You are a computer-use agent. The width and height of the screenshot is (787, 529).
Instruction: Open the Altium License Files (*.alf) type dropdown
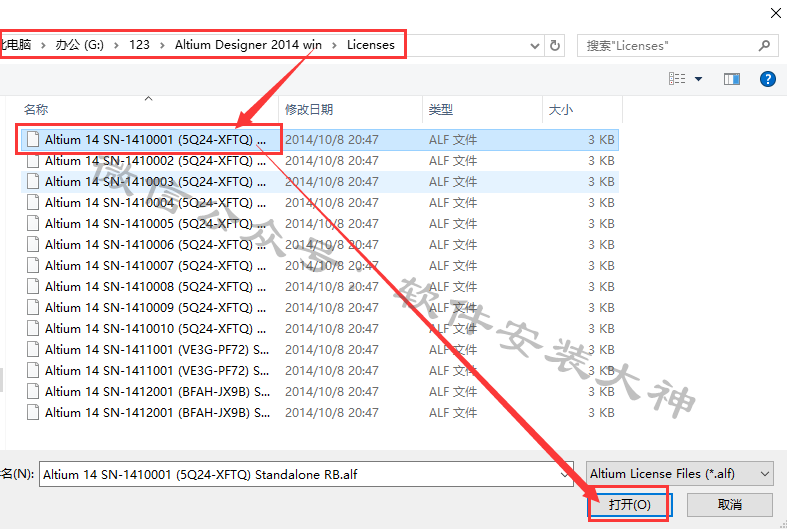(680, 474)
